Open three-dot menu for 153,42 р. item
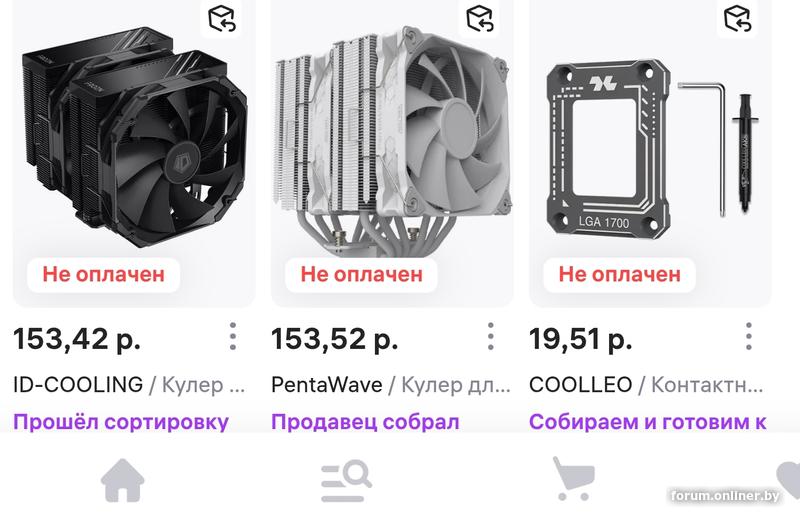The width and height of the screenshot is (800, 517). 233,336
